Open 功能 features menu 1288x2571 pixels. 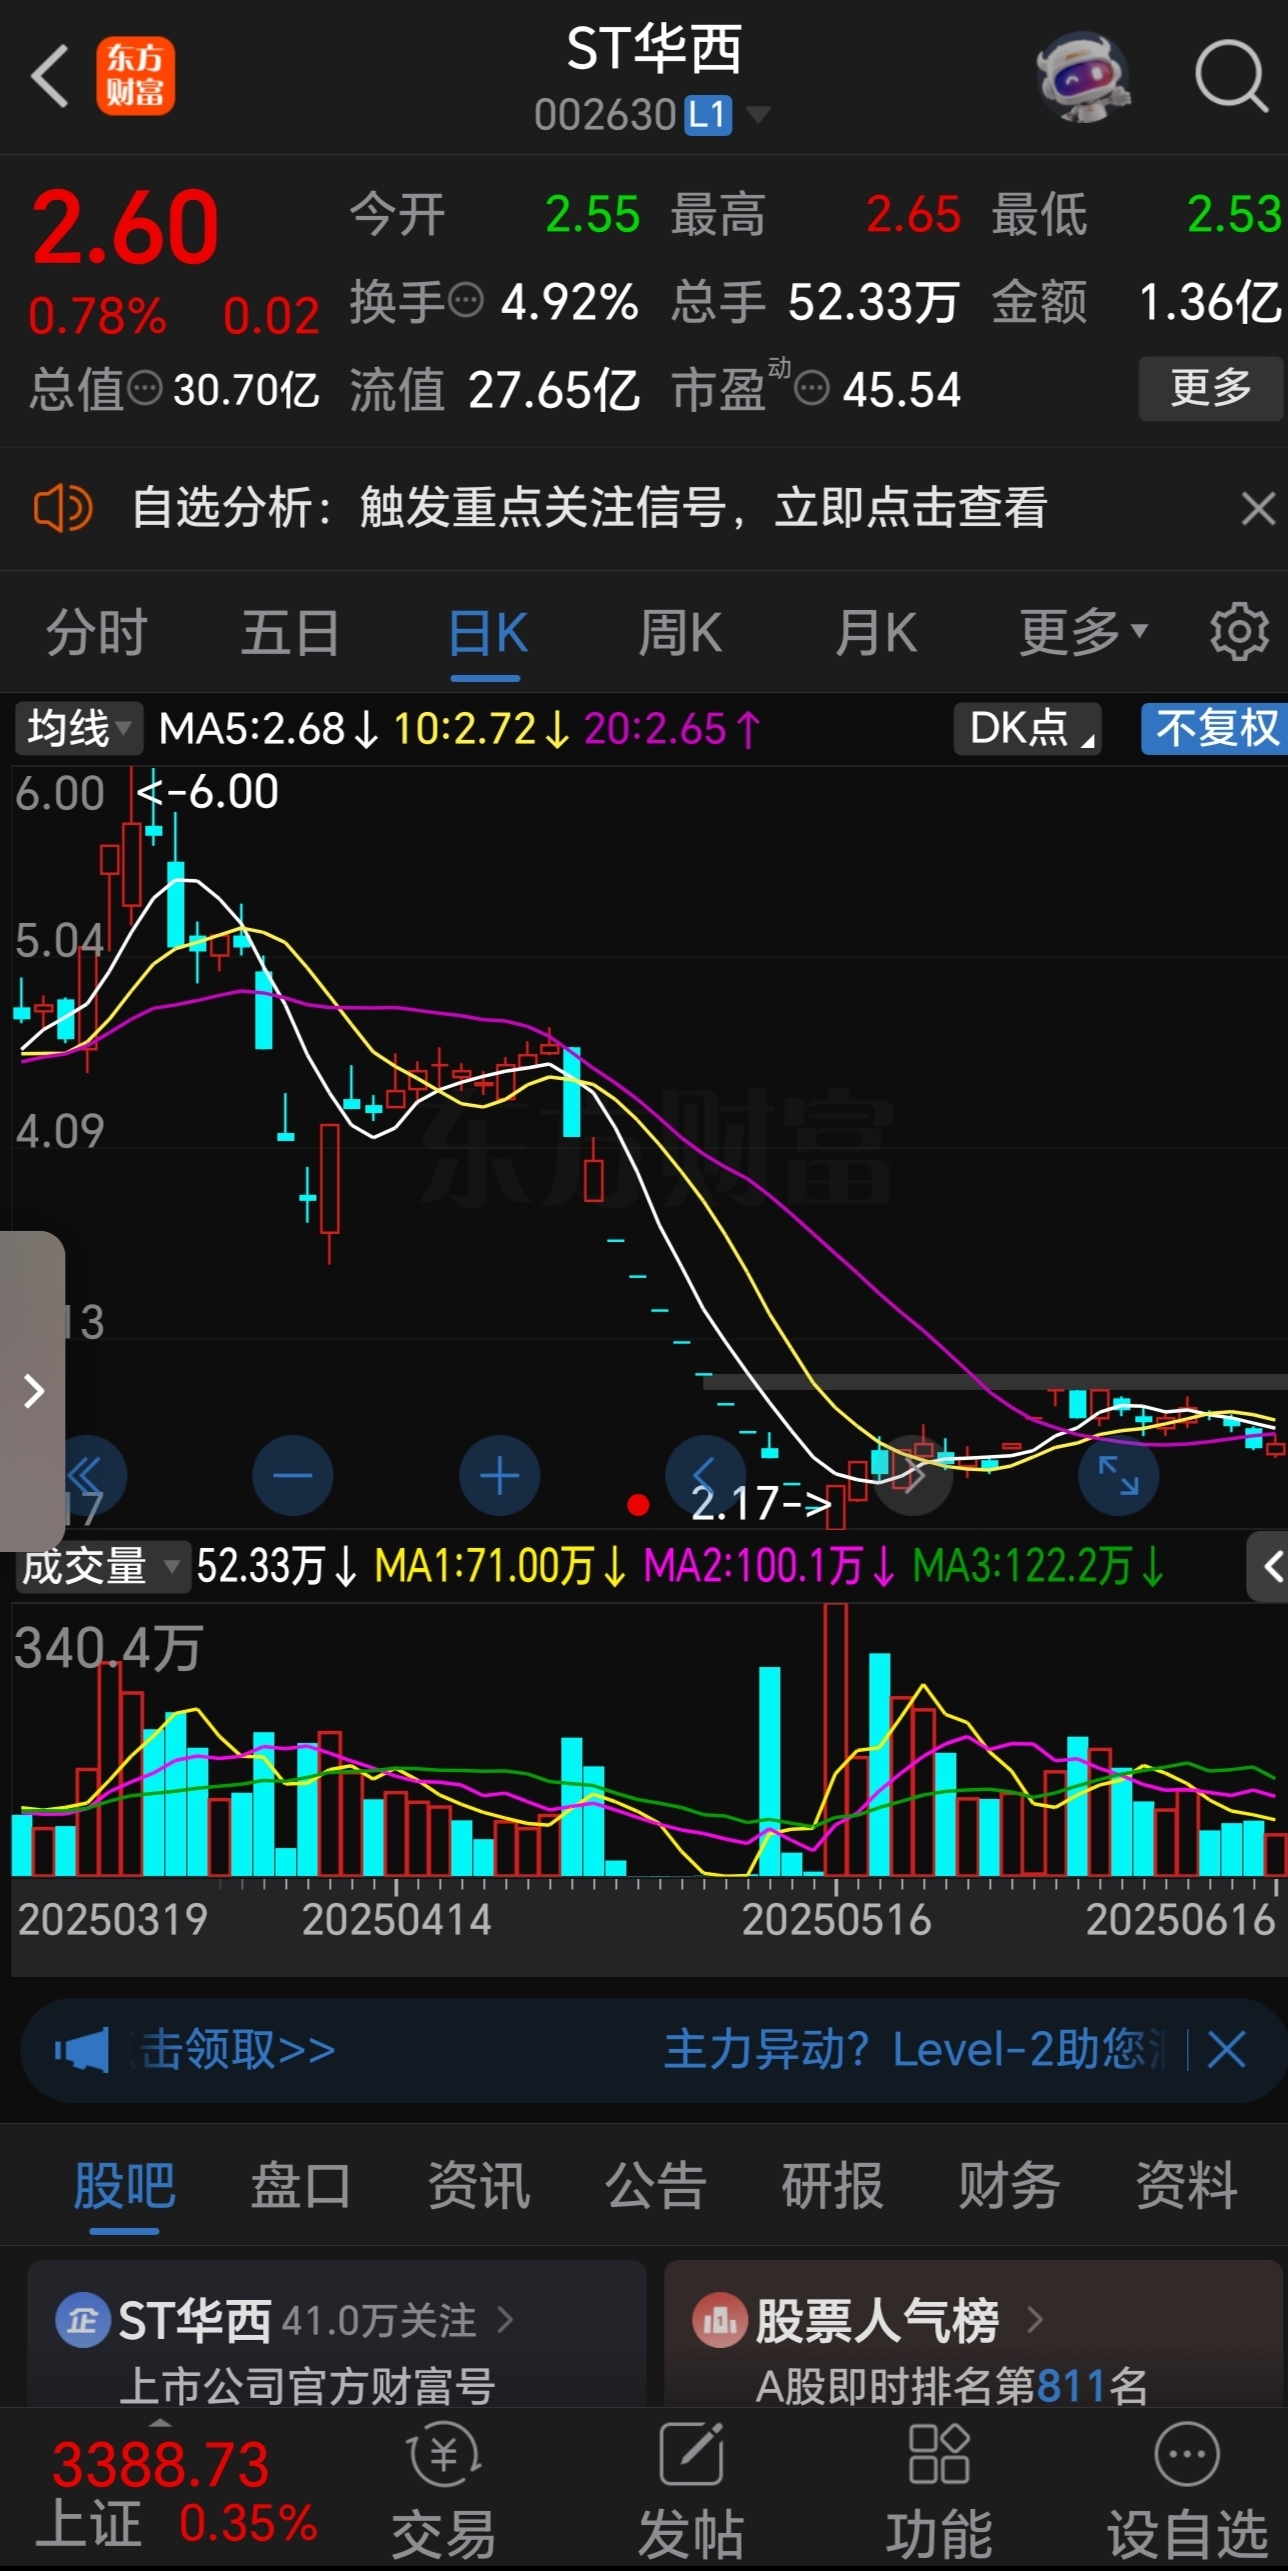click(x=939, y=2490)
